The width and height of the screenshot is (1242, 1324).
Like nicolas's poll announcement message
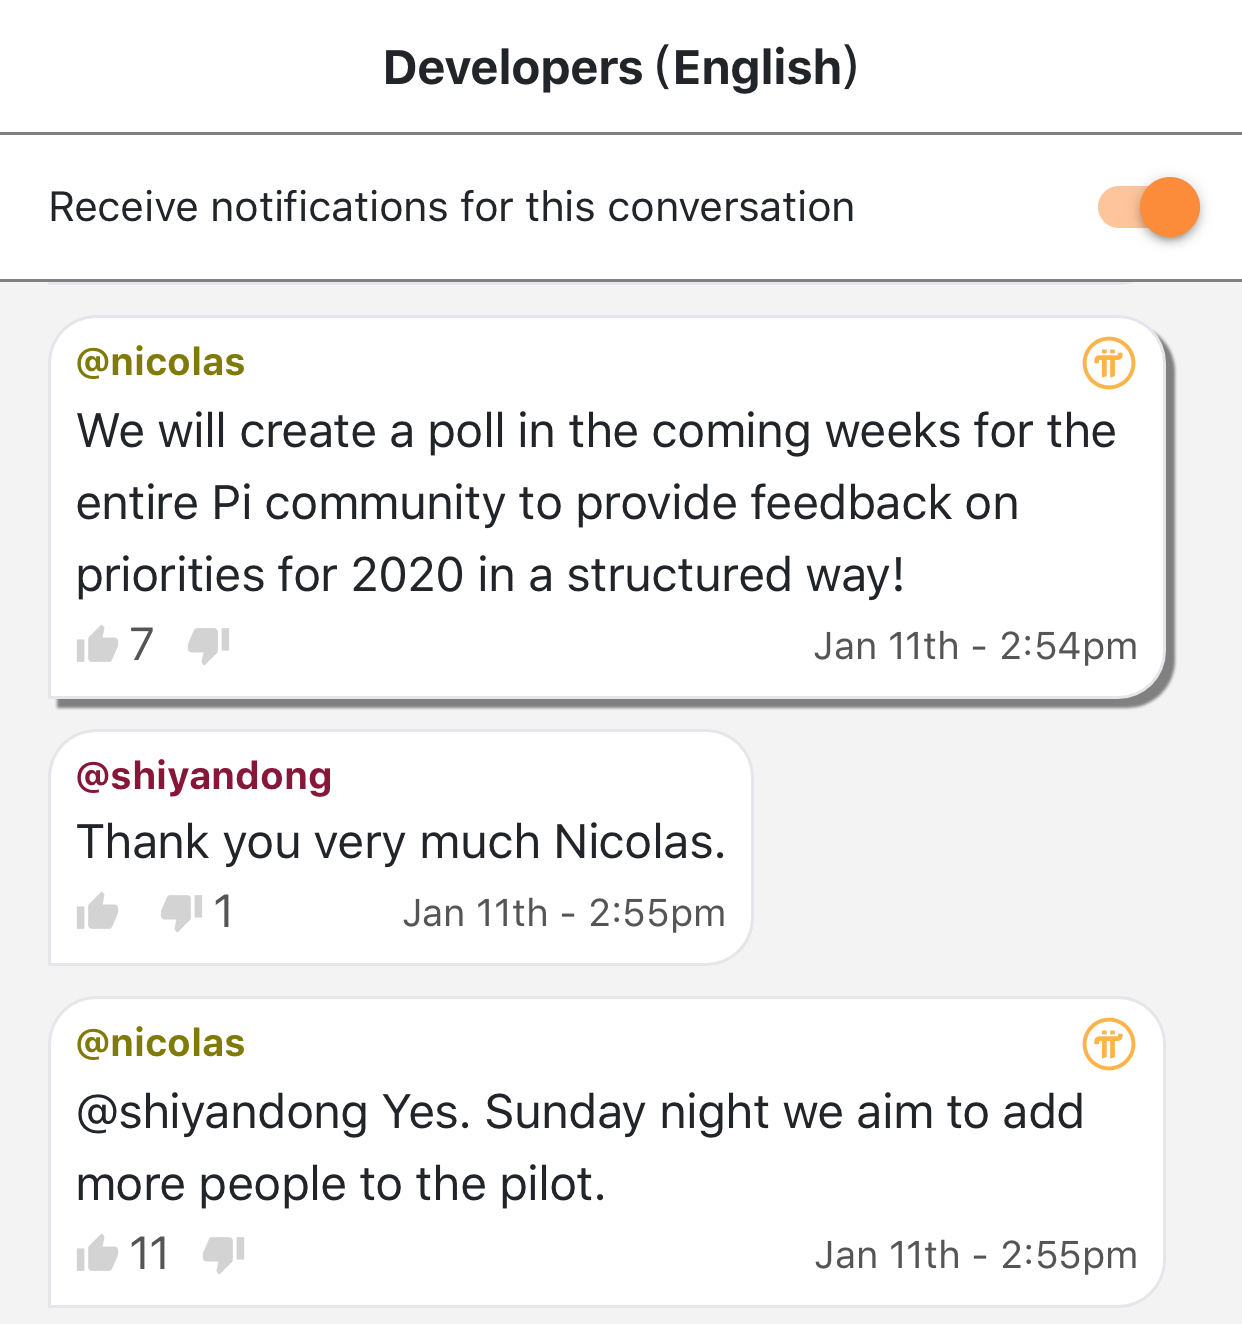point(97,645)
